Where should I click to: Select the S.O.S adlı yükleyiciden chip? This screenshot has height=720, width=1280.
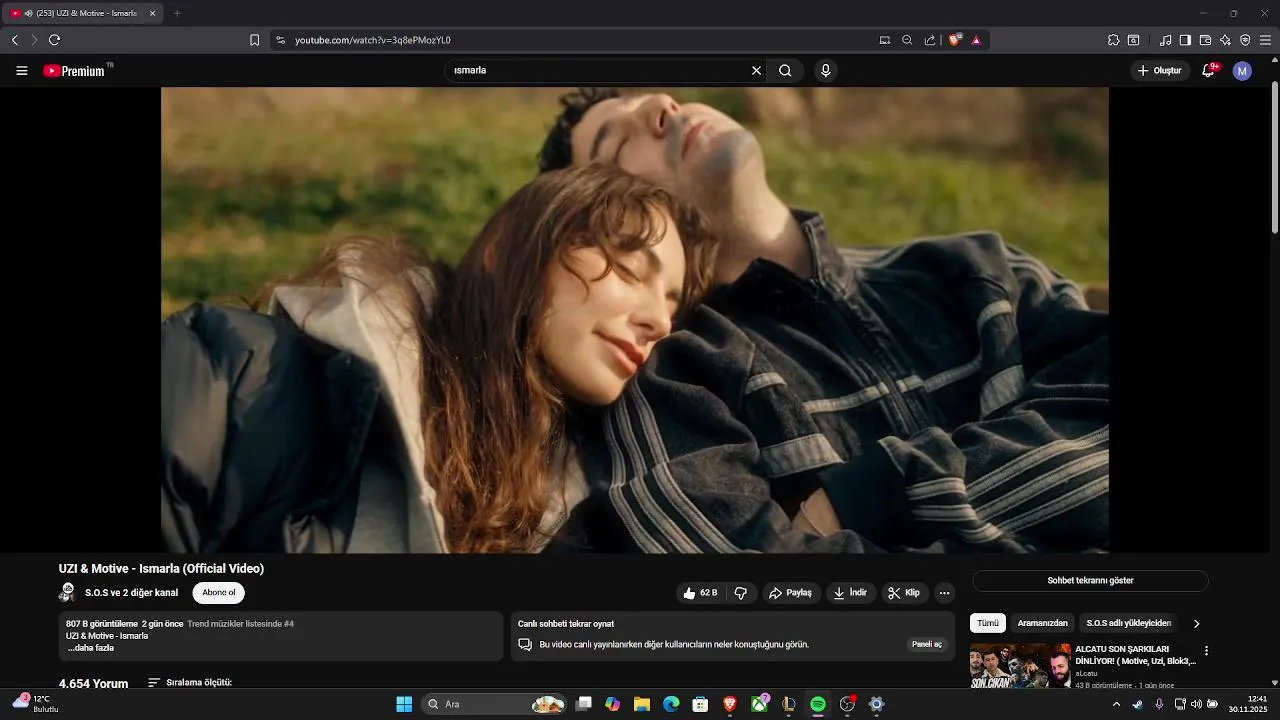(x=1129, y=623)
